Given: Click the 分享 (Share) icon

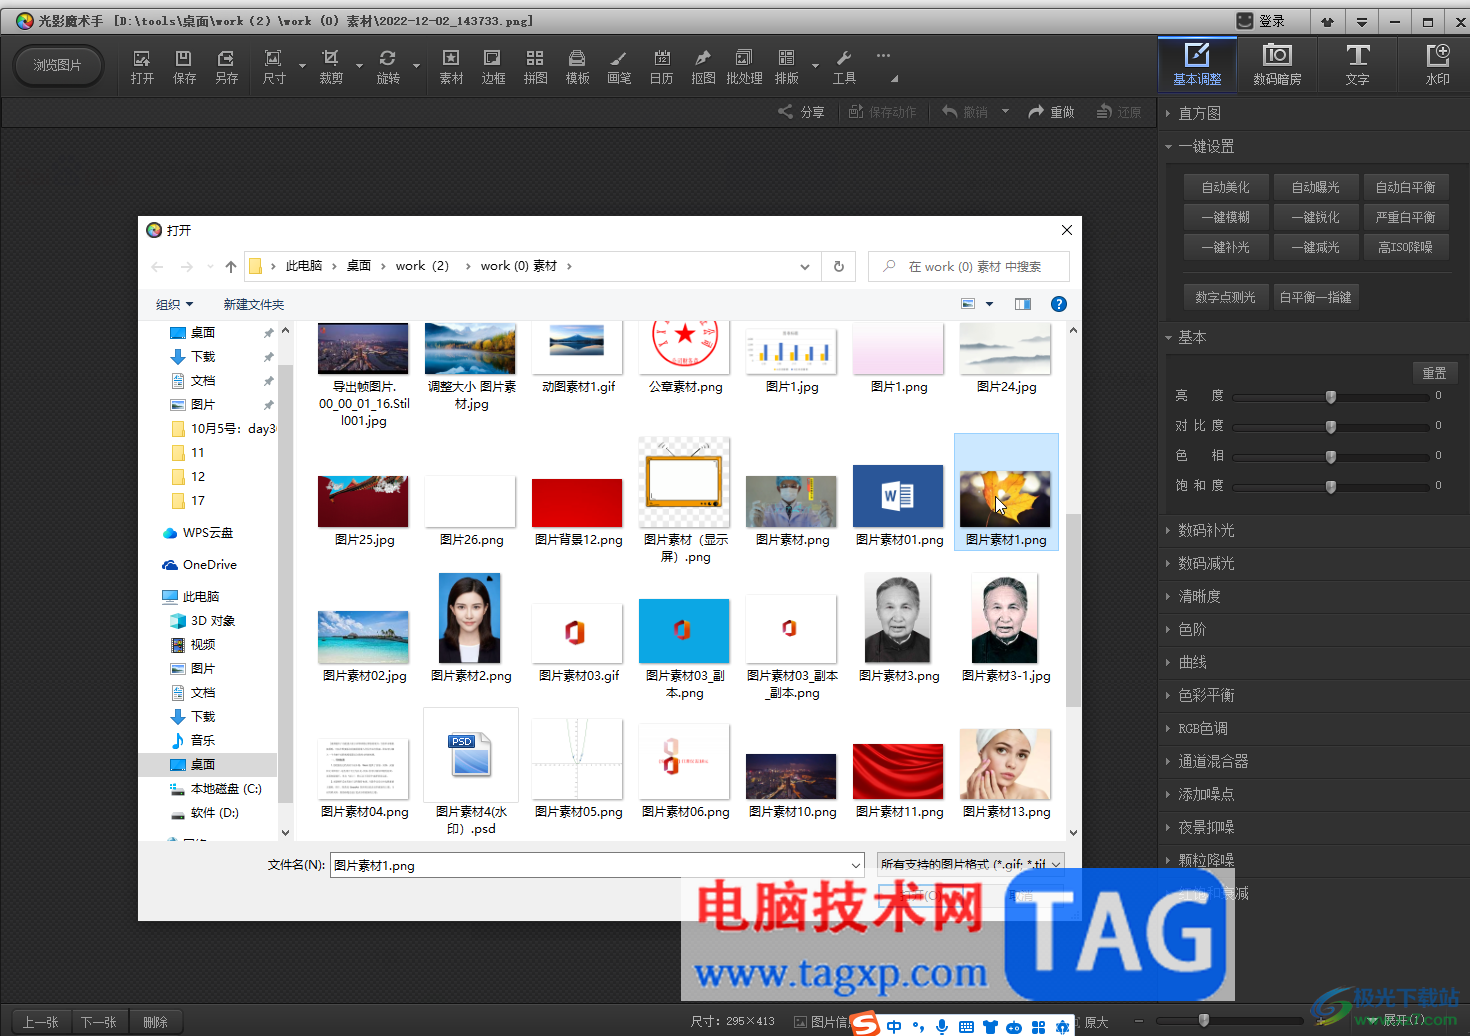Looking at the screenshot, I should pyautogui.click(x=802, y=112).
